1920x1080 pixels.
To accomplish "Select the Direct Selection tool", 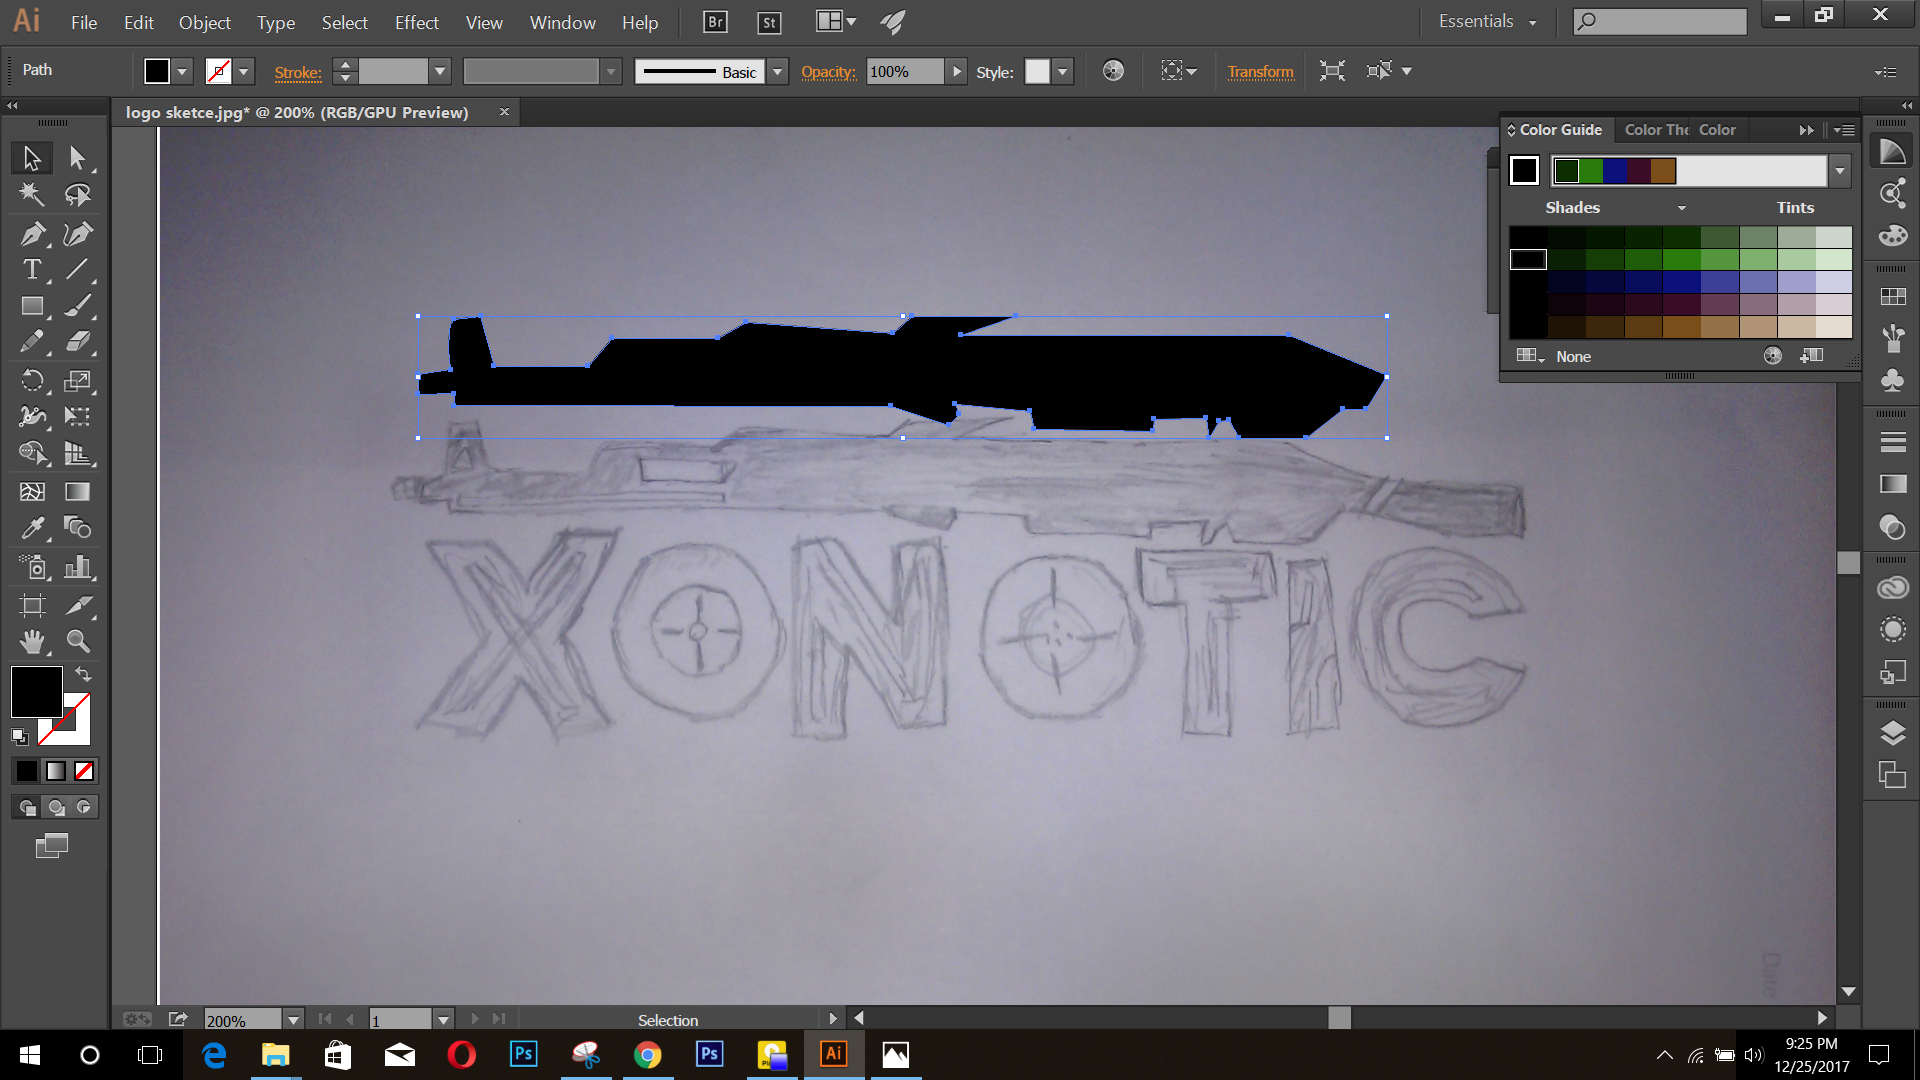I will [77, 157].
